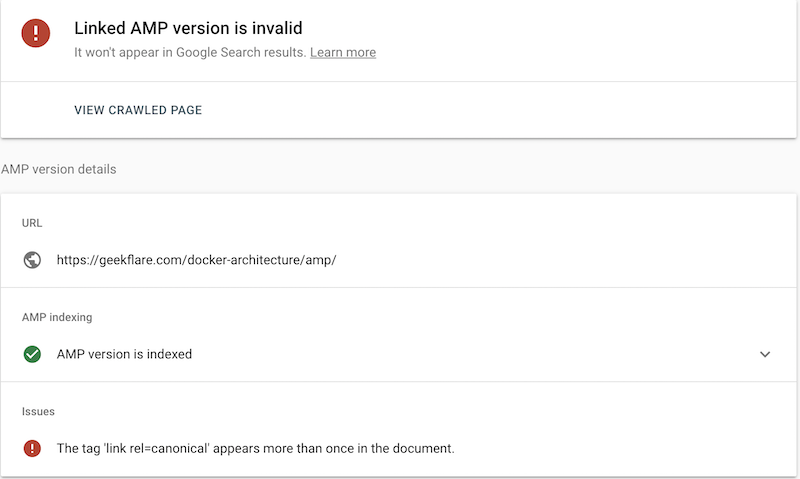Expand the 'AMP version is indexed' row

pyautogui.click(x=124, y=354)
